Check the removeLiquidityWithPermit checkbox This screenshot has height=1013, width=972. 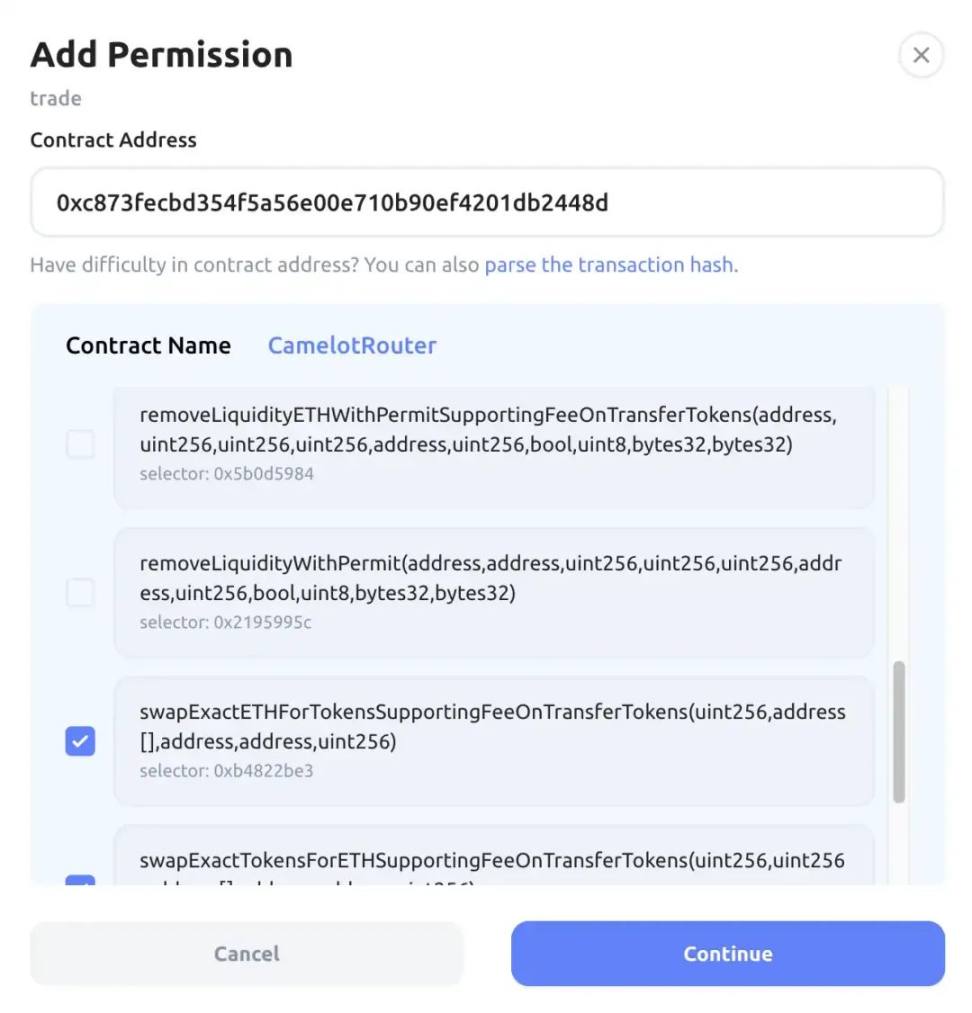[x=80, y=593]
